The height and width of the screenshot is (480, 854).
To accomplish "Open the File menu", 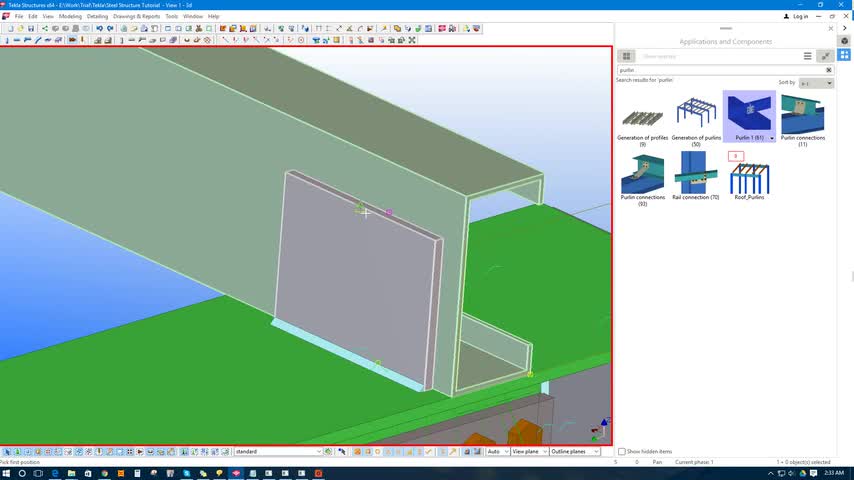I will click(x=19, y=16).
